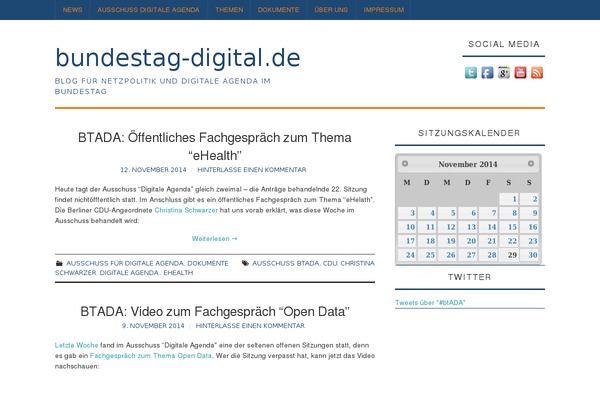Open the Themen menu
Viewport: 600px width, 400px height.
[229, 9]
